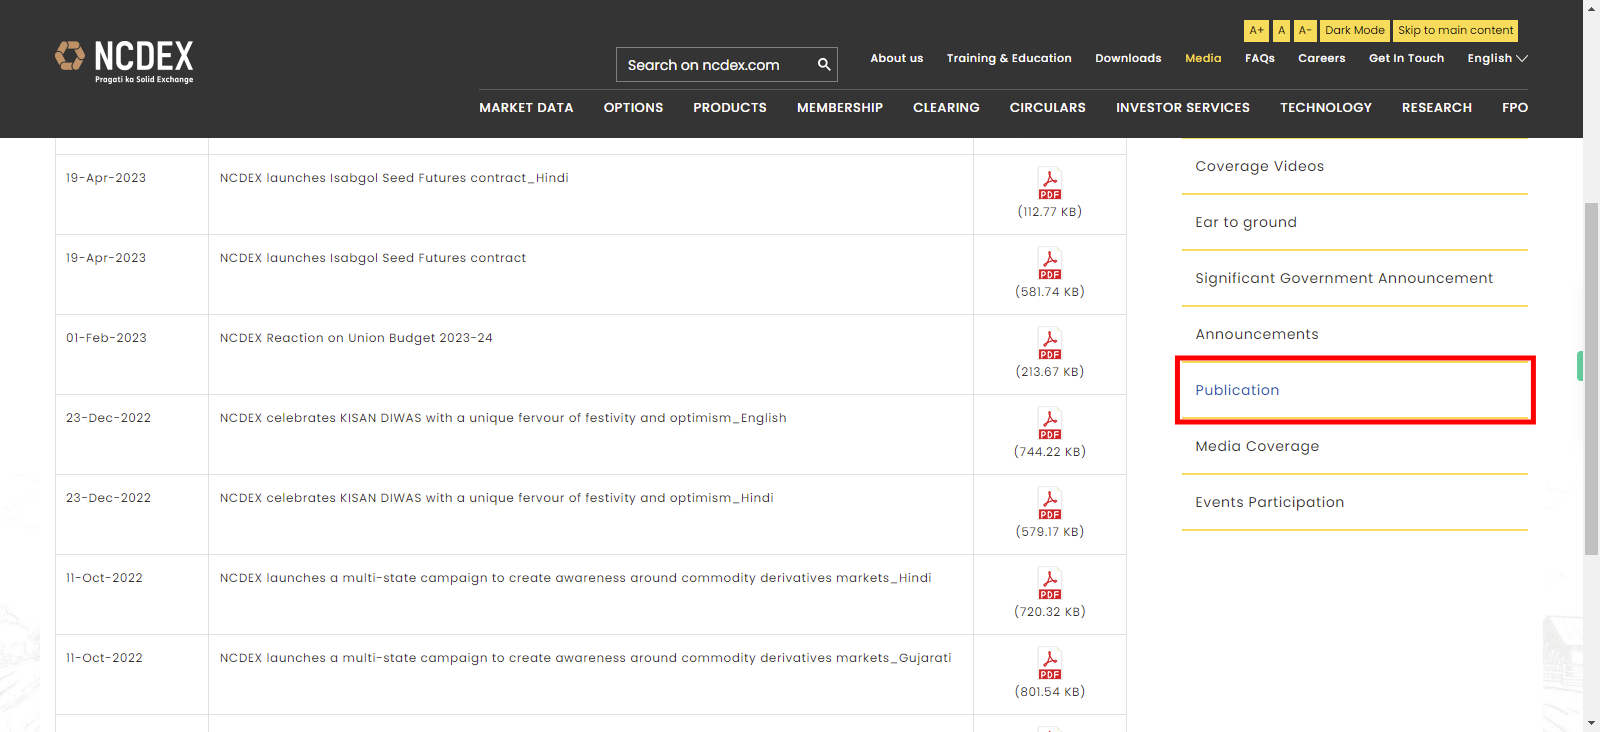
Task: Click the (213.67 KB) file size text
Action: click(x=1050, y=372)
